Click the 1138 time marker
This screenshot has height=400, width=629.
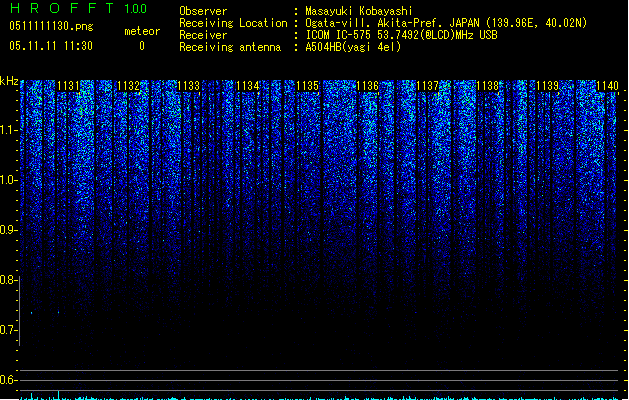tap(487, 86)
